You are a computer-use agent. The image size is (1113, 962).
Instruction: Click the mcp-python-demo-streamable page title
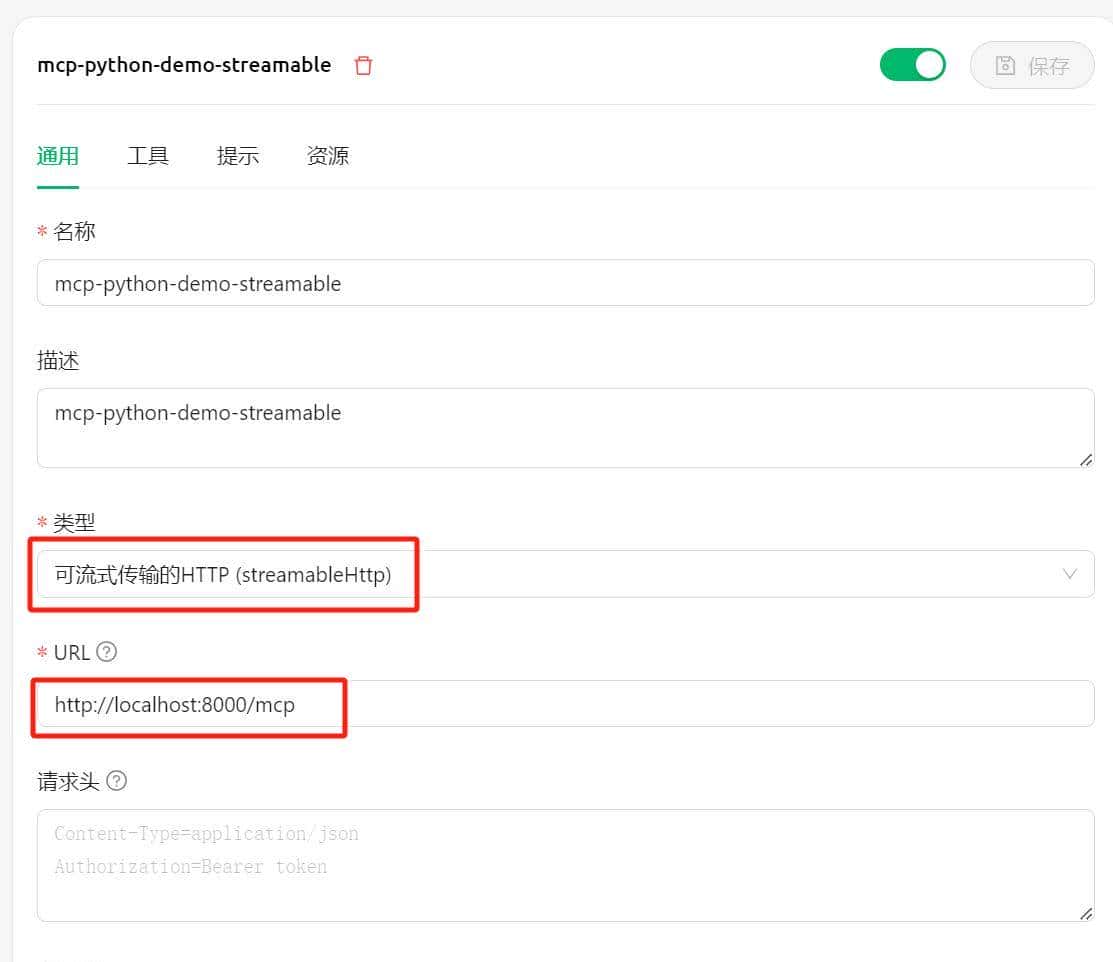[x=184, y=65]
